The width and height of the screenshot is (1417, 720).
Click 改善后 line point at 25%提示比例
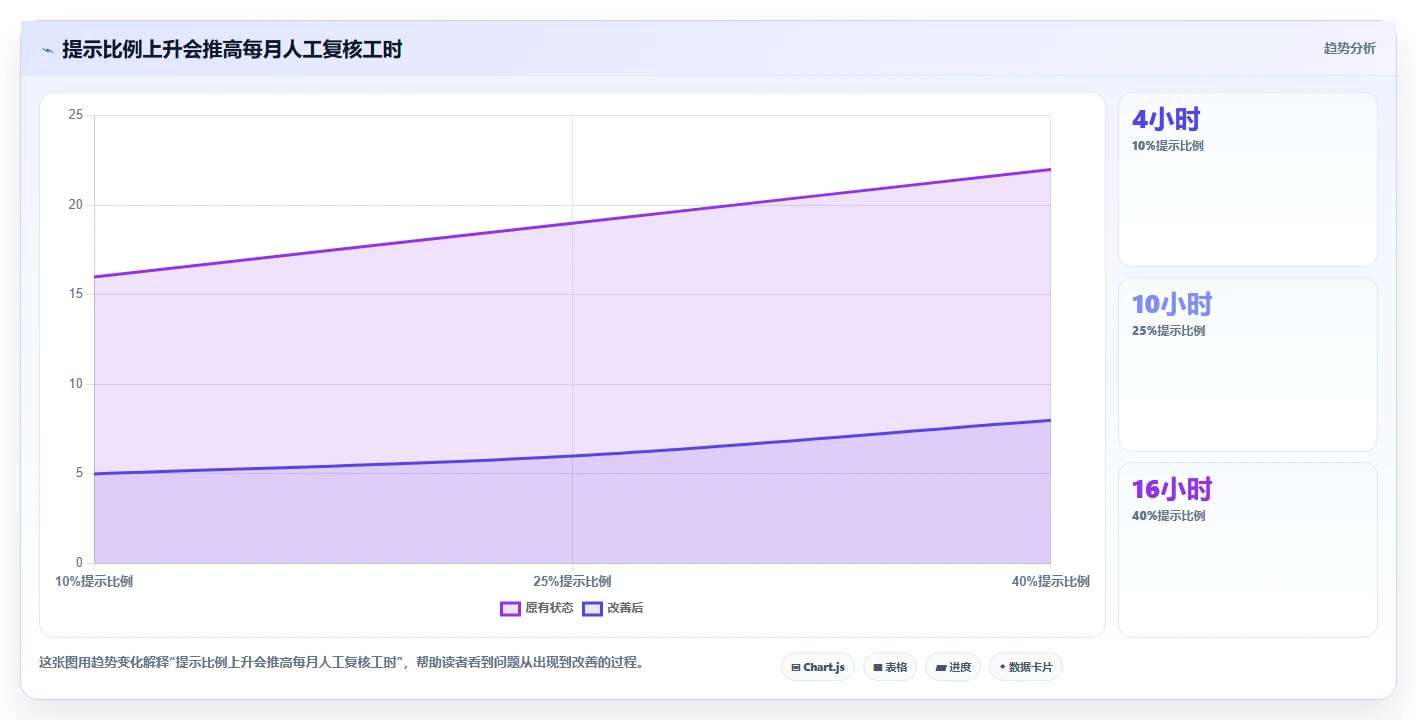[x=572, y=456]
